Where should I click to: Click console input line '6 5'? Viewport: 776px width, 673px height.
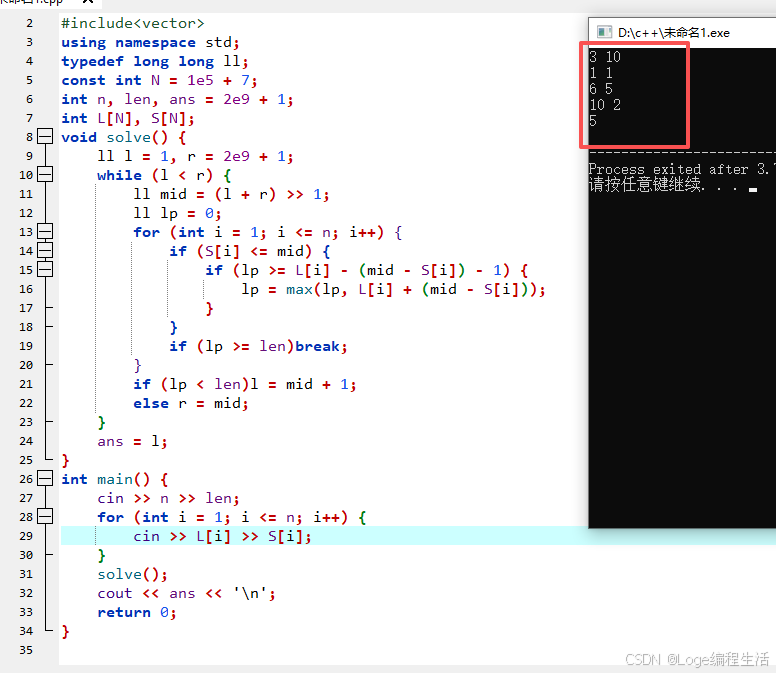point(601,89)
